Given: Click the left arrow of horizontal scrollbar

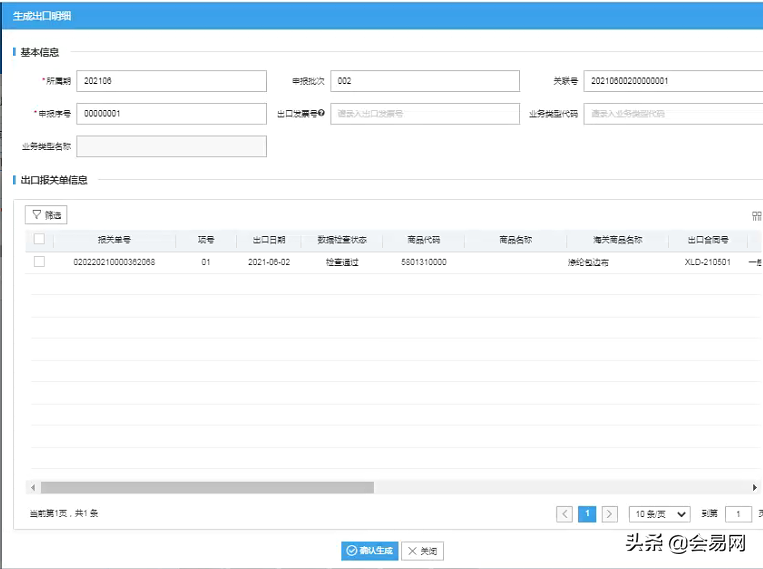Looking at the screenshot, I should [x=33, y=487].
